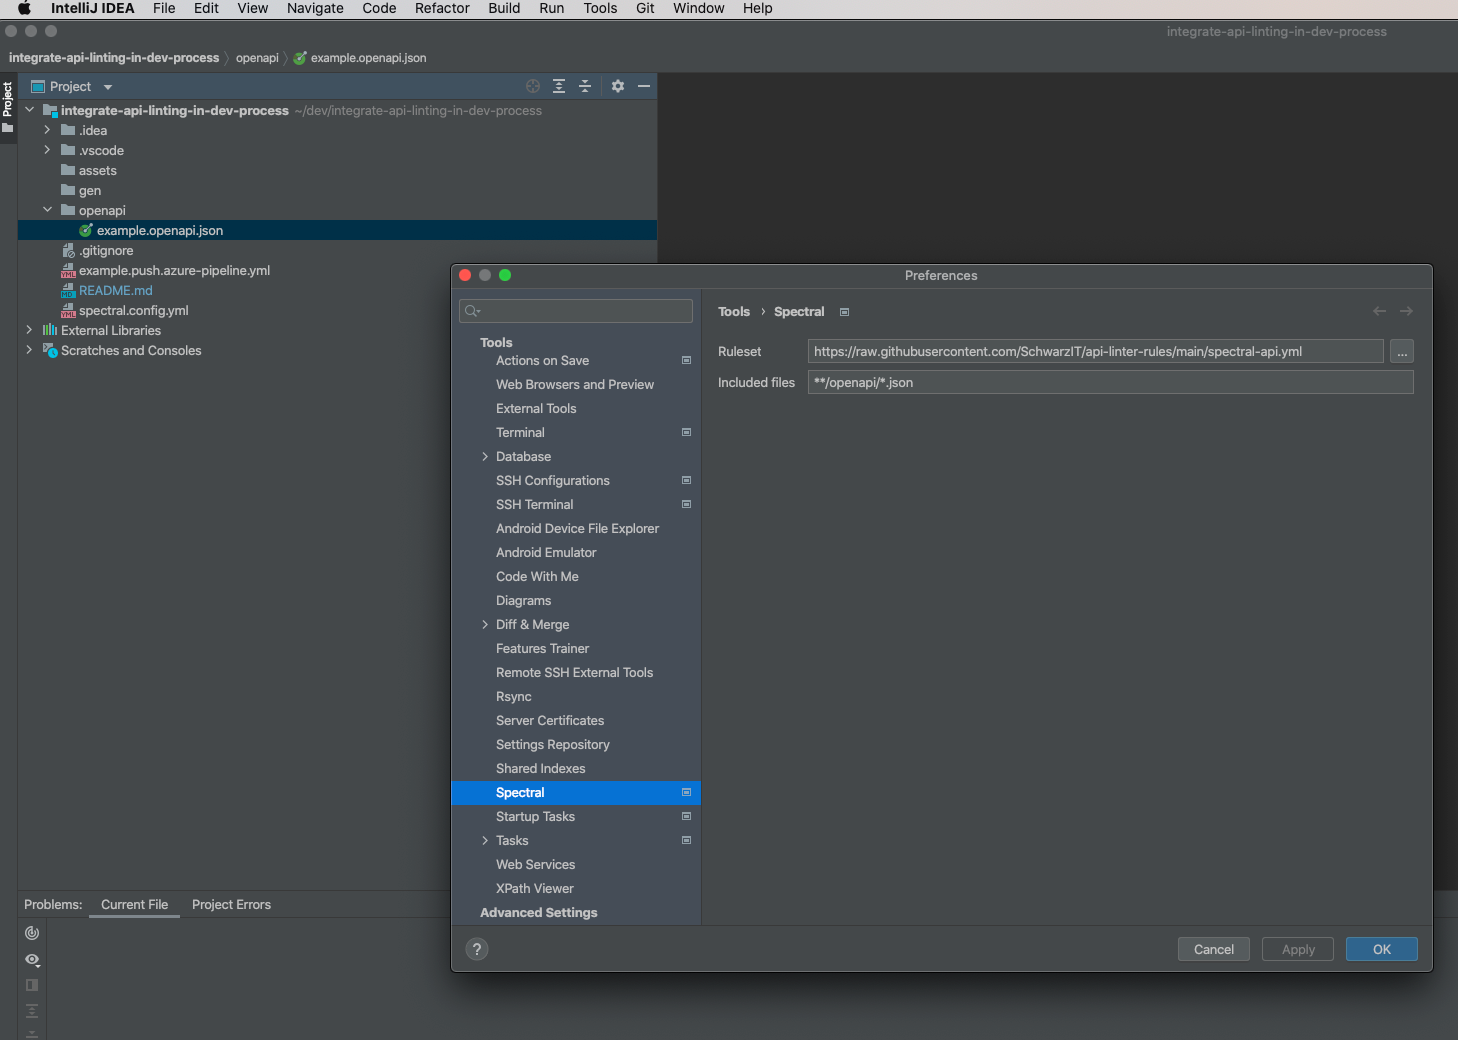The width and height of the screenshot is (1458, 1040).
Task: Select Settings Repository entry
Action: click(553, 745)
